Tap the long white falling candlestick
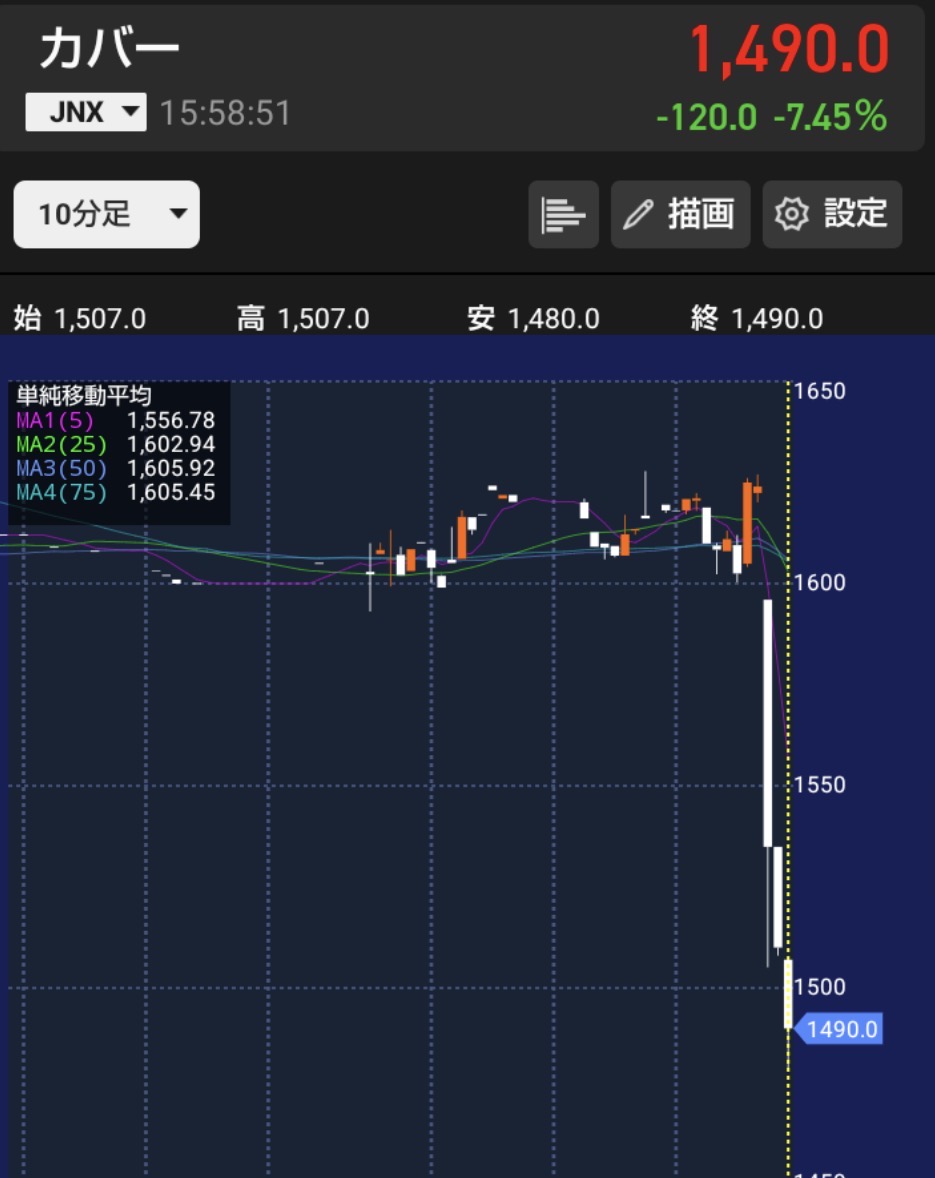Image resolution: width=935 pixels, height=1178 pixels. coord(768,723)
